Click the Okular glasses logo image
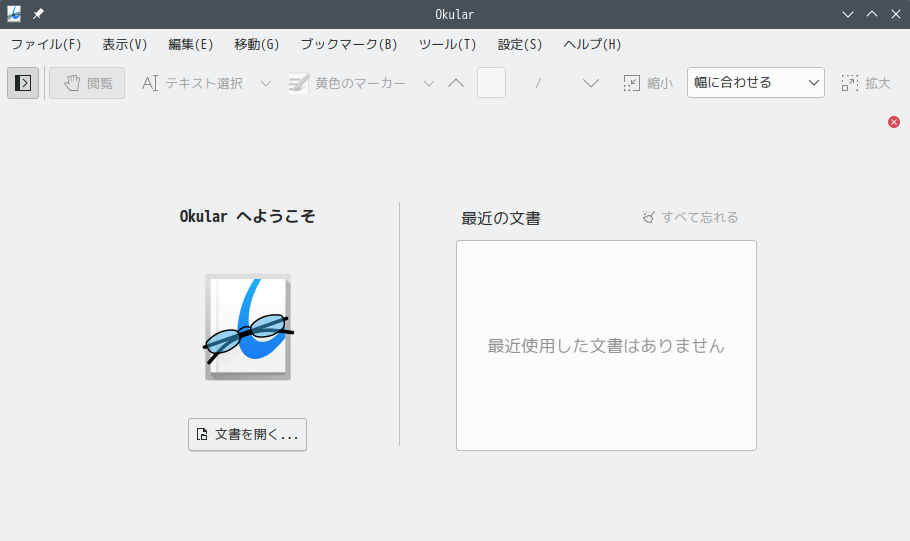The height and width of the screenshot is (541, 910). pos(248,327)
